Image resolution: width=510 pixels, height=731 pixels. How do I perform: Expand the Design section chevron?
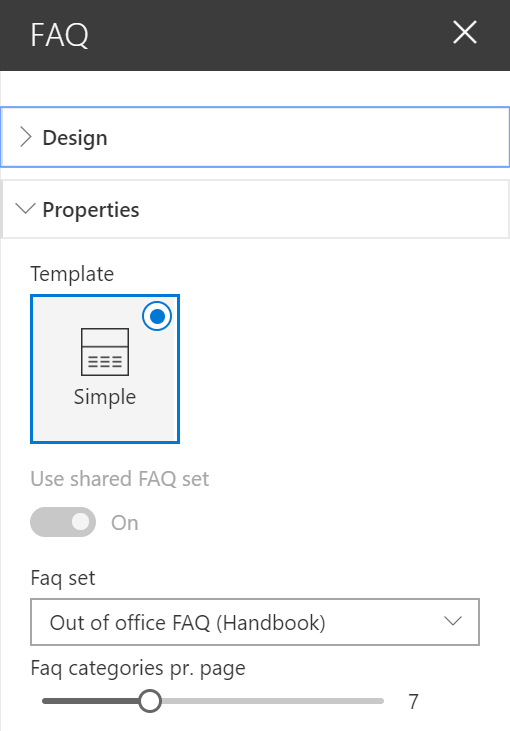click(26, 138)
